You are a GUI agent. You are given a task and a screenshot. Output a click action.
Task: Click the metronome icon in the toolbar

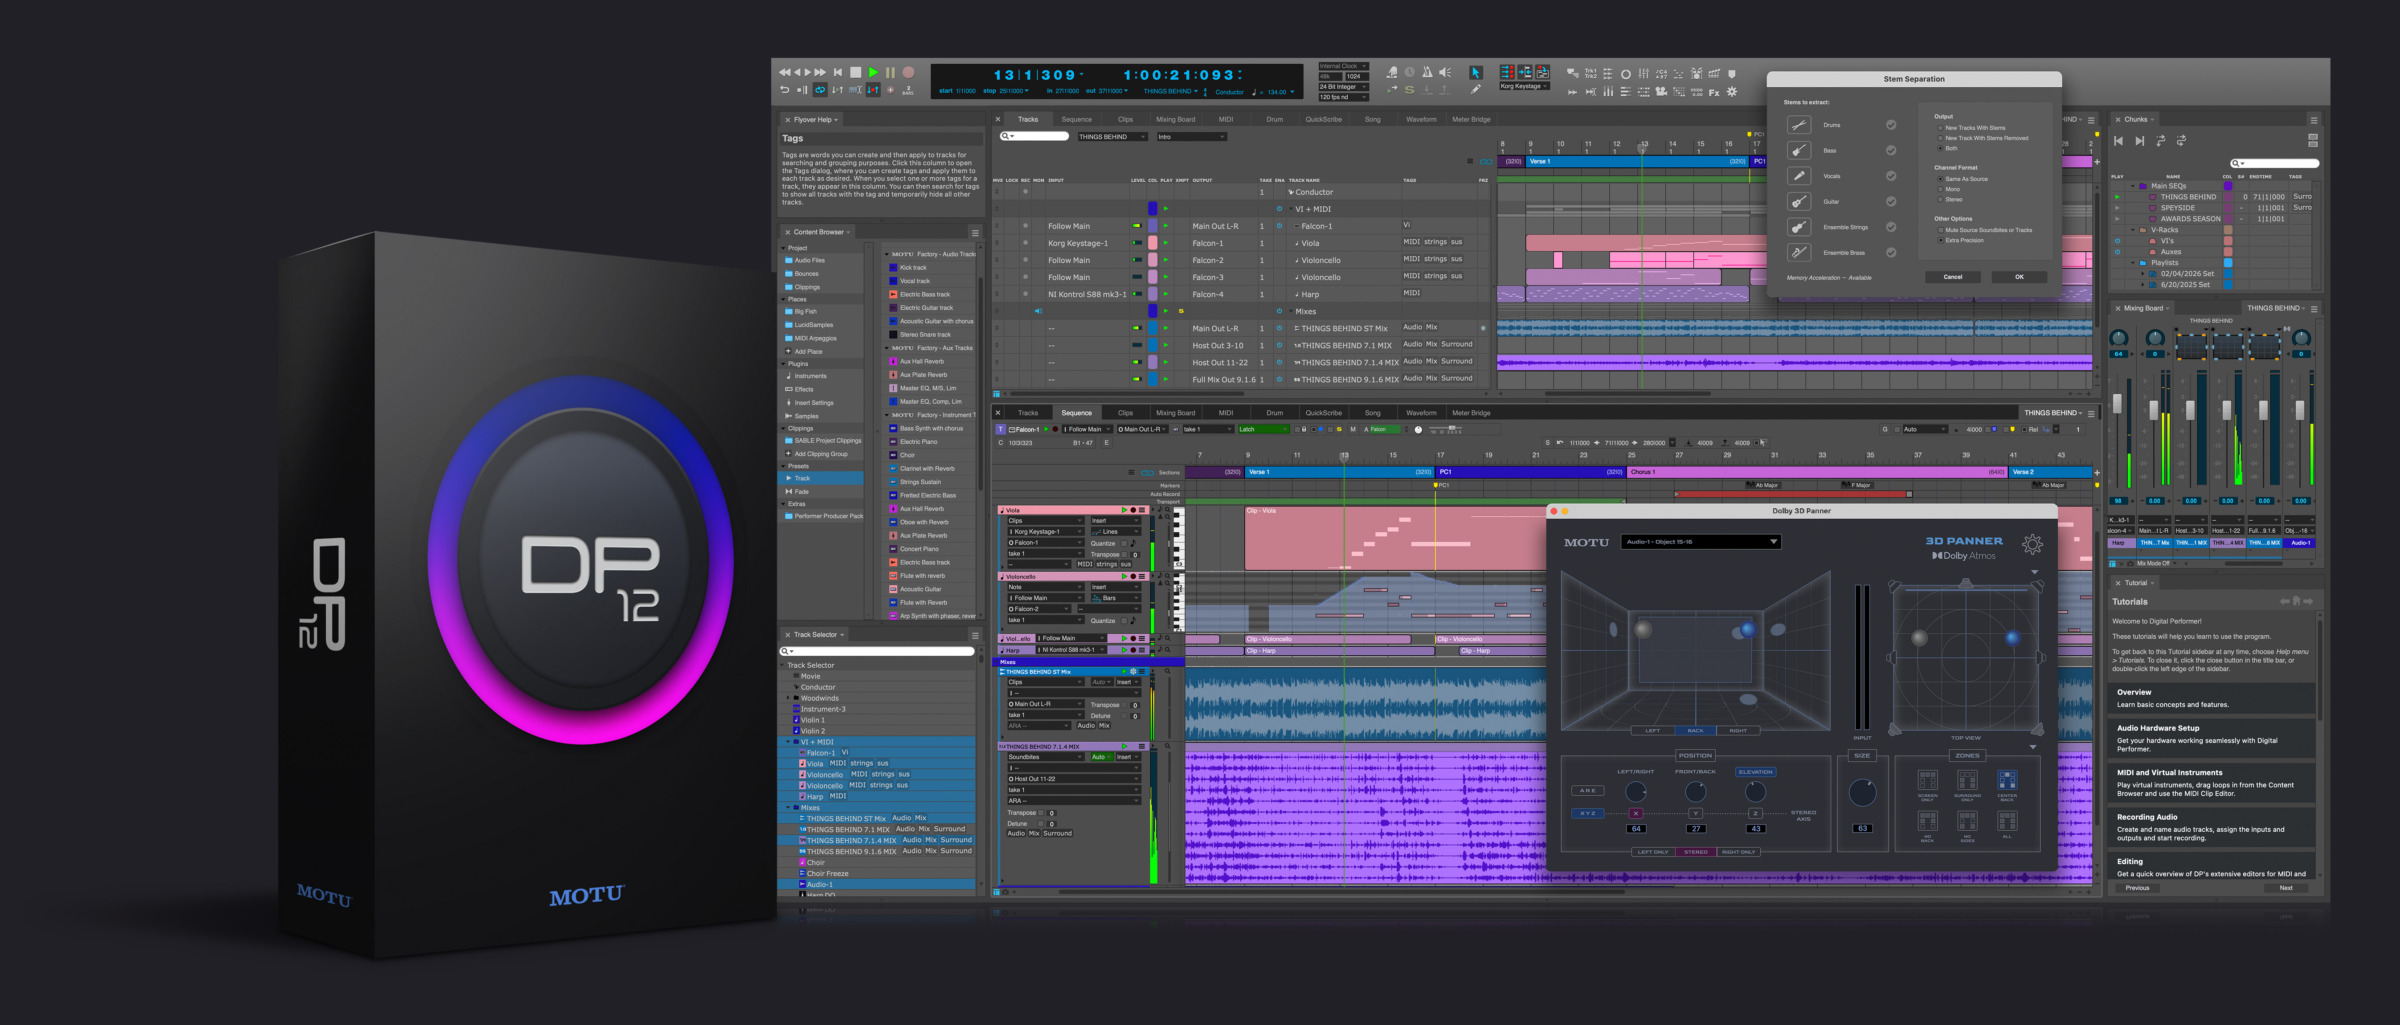[x=1427, y=72]
